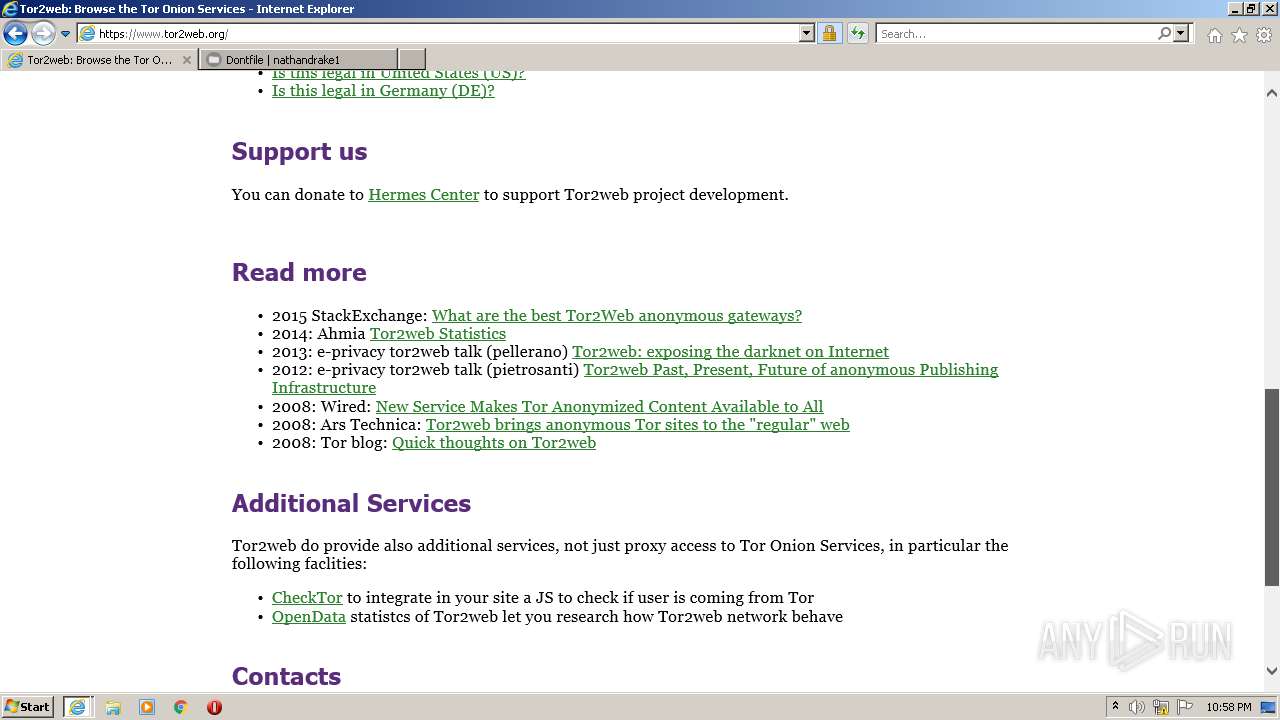Open Wired 'New Service Makes Tor Anonymized Content' link
The height and width of the screenshot is (720, 1280).
pos(599,406)
